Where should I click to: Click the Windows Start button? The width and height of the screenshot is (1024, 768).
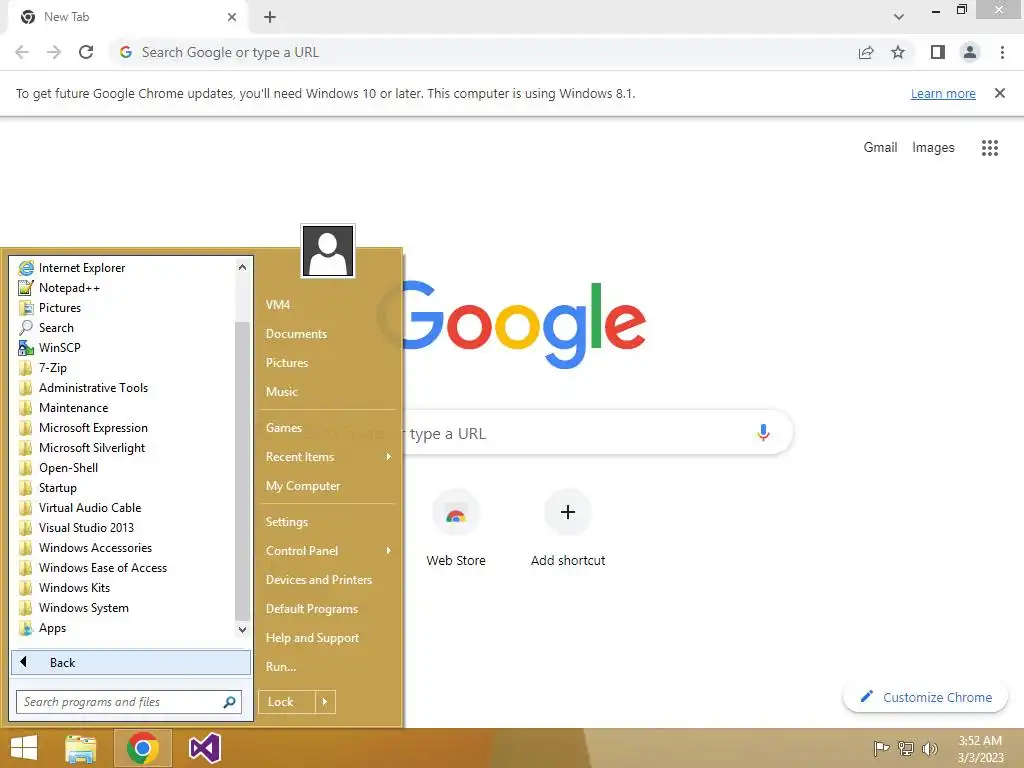point(24,748)
